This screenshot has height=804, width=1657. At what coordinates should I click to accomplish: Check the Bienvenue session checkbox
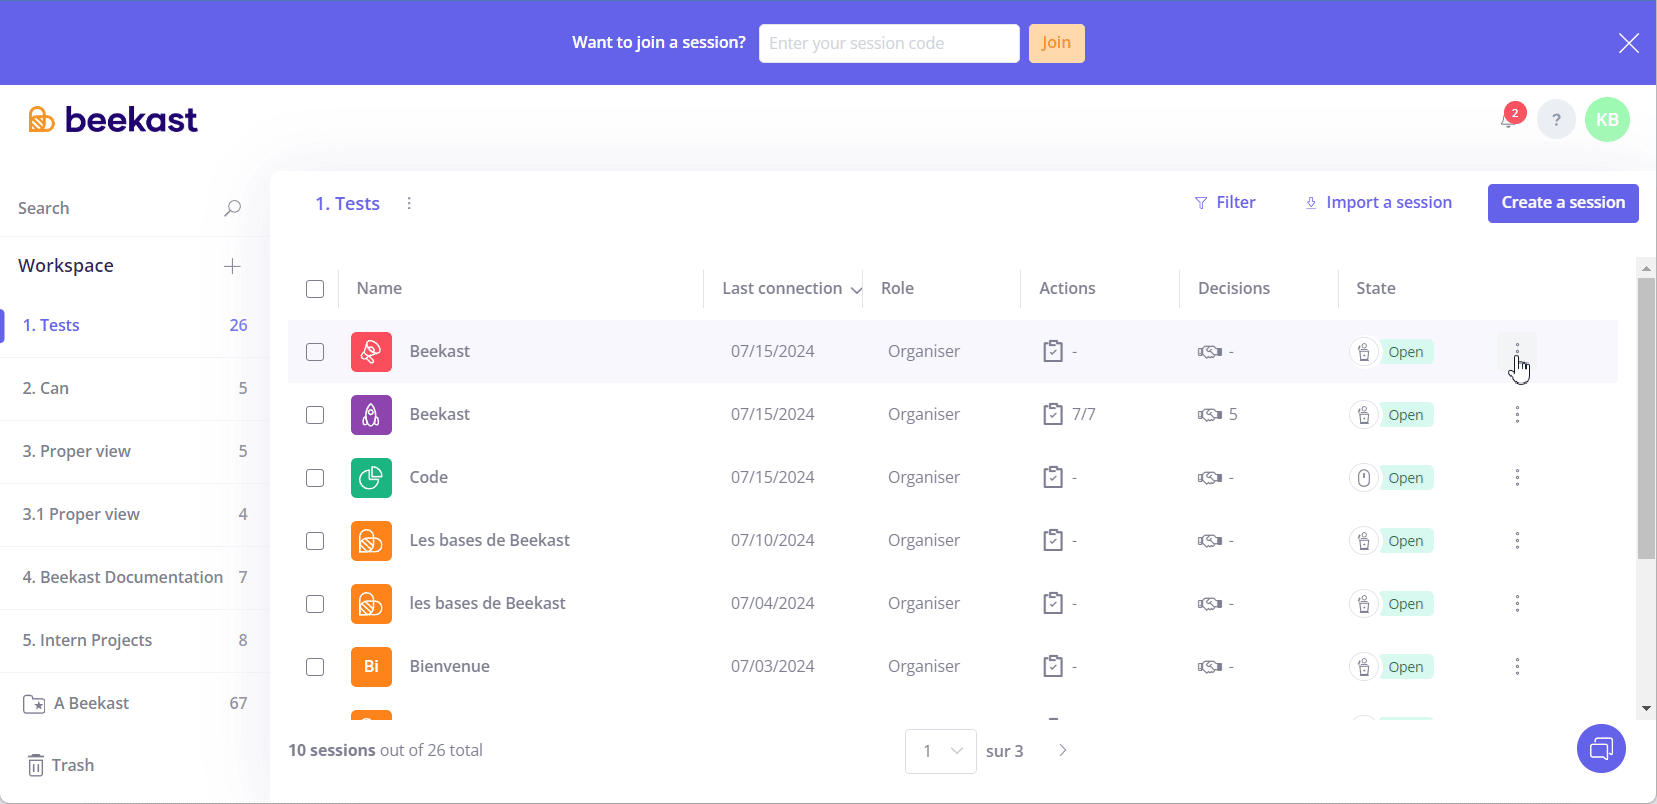[315, 667]
